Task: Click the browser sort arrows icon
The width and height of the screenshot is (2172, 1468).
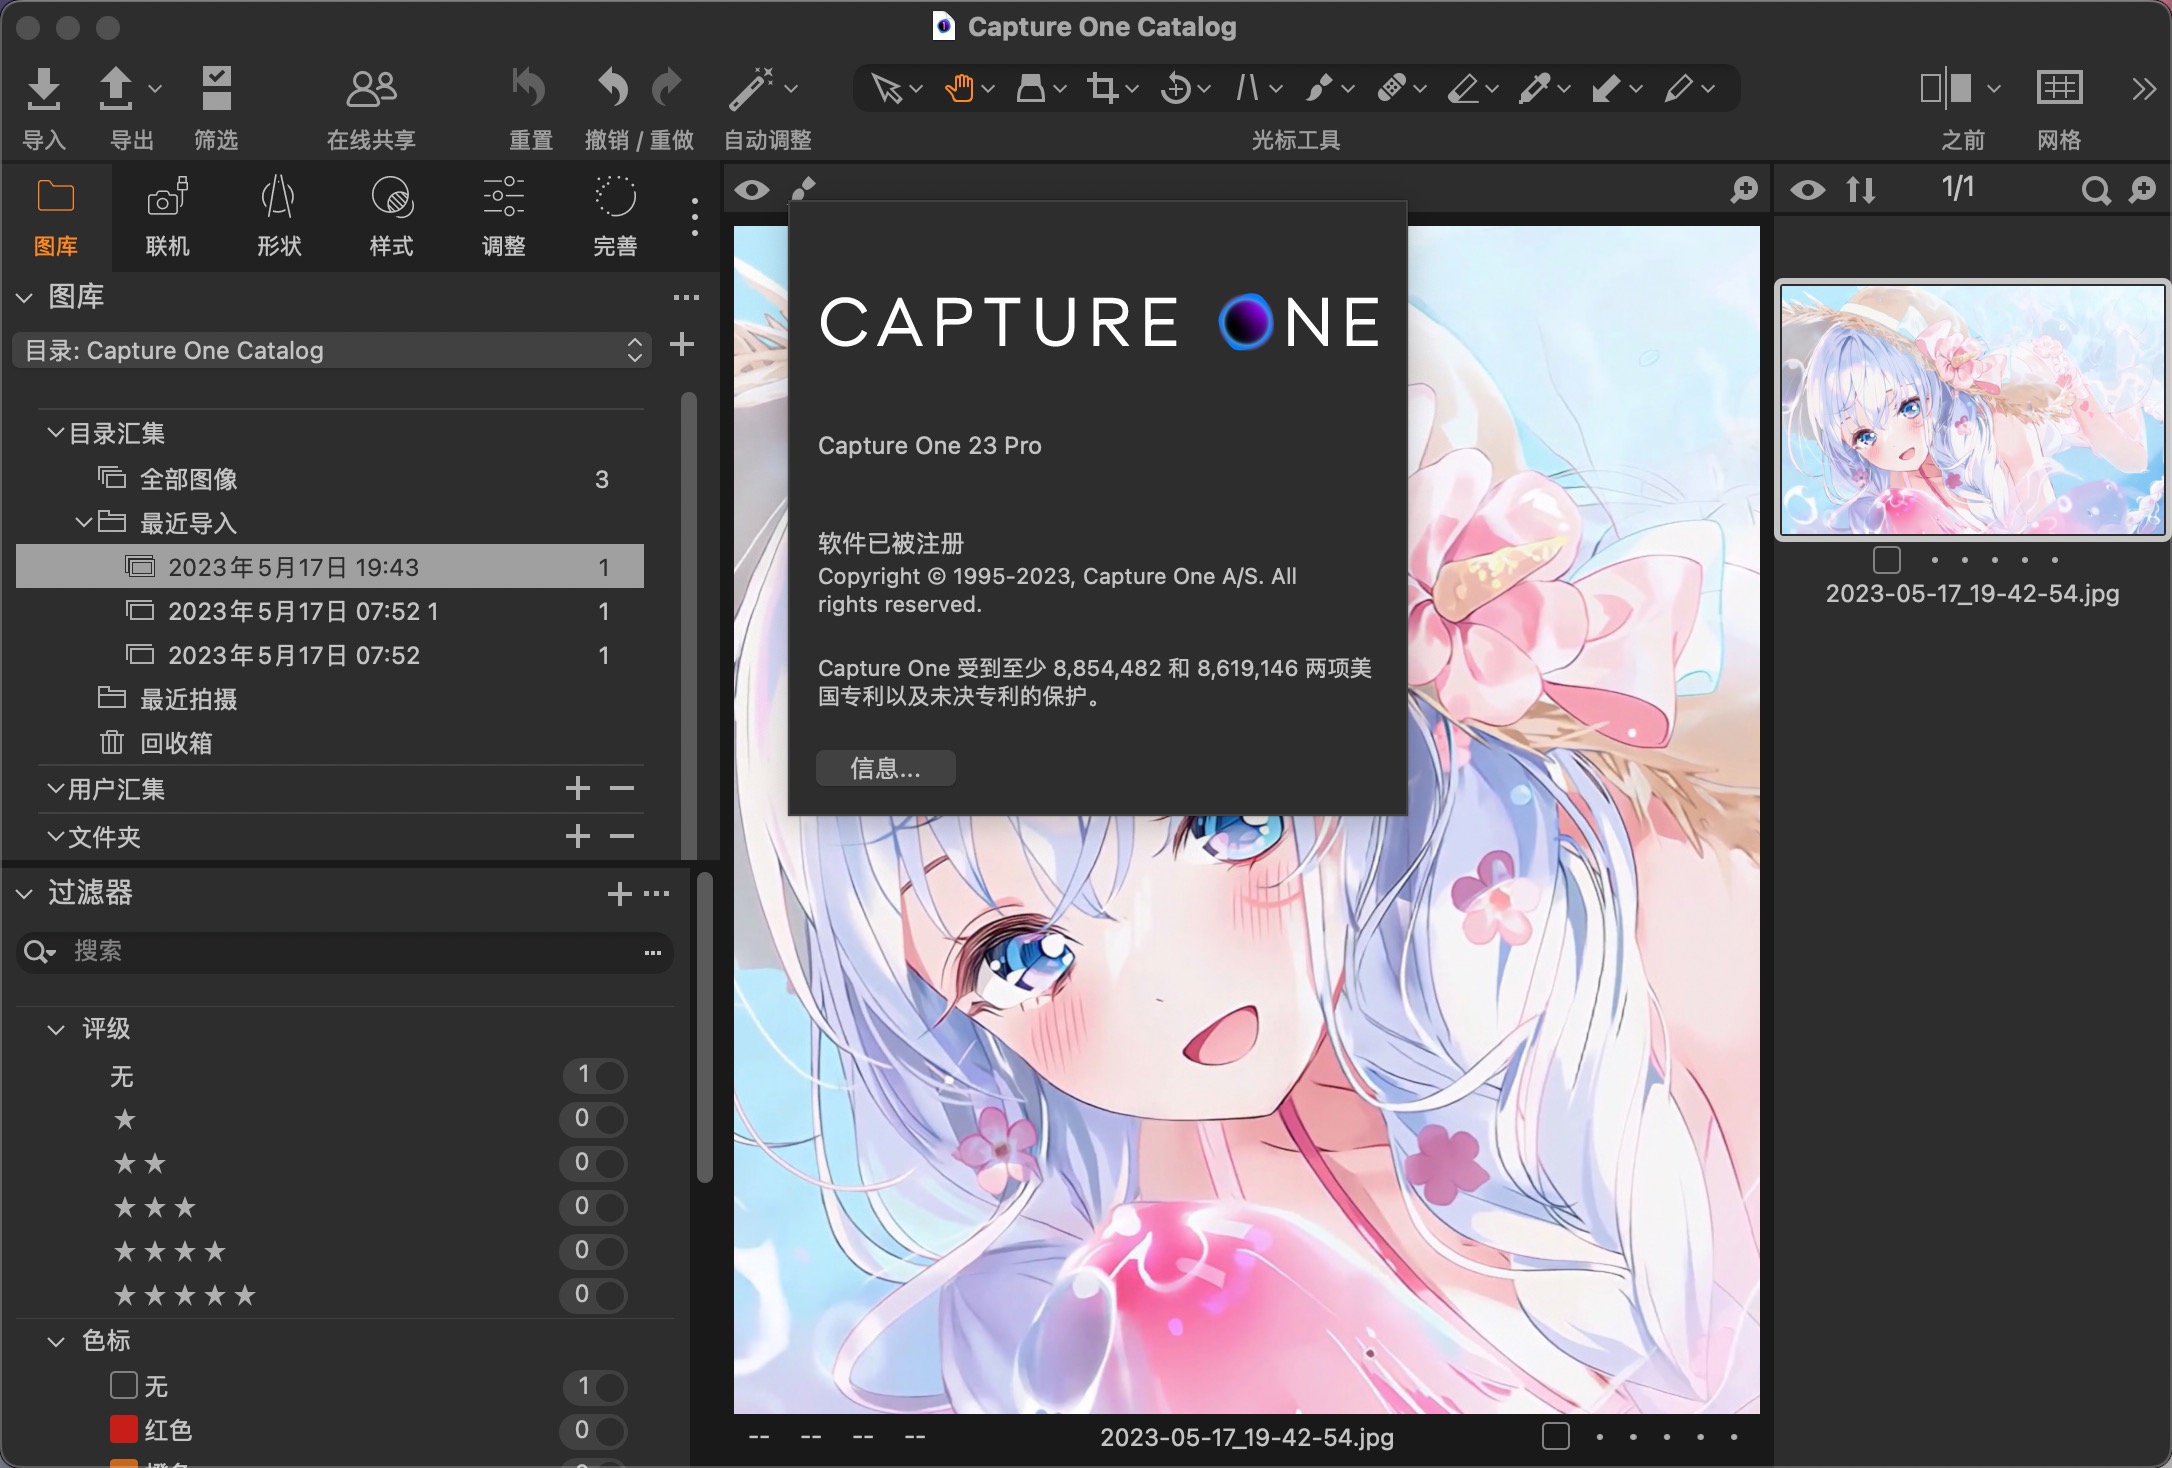Action: (1861, 189)
